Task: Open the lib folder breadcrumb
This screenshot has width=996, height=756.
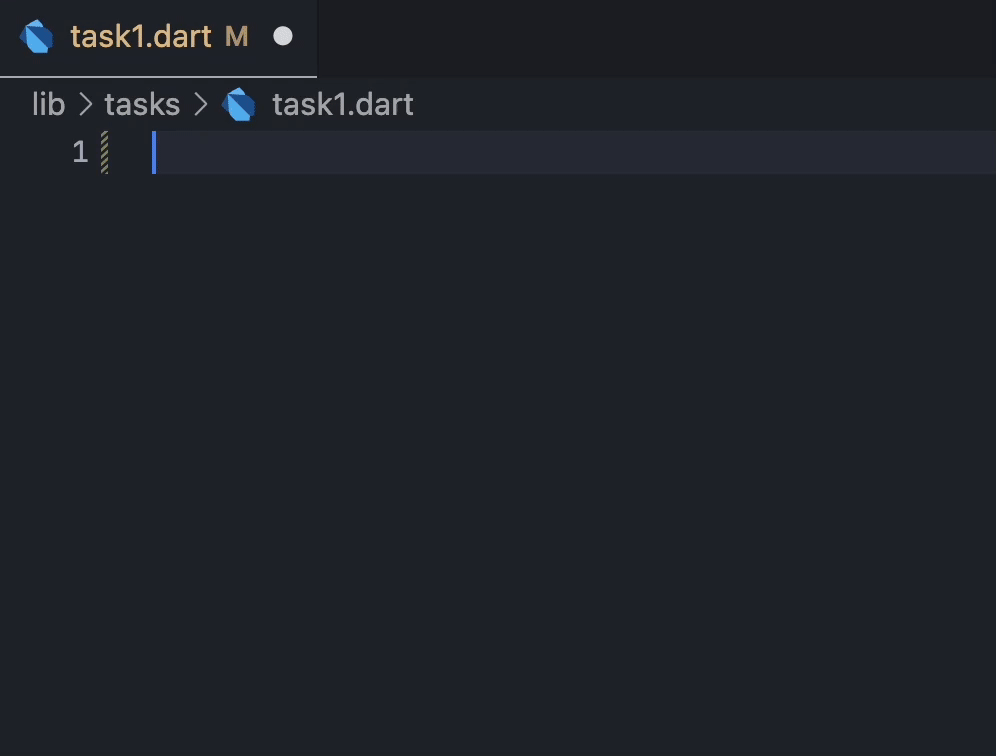Action: [48, 104]
